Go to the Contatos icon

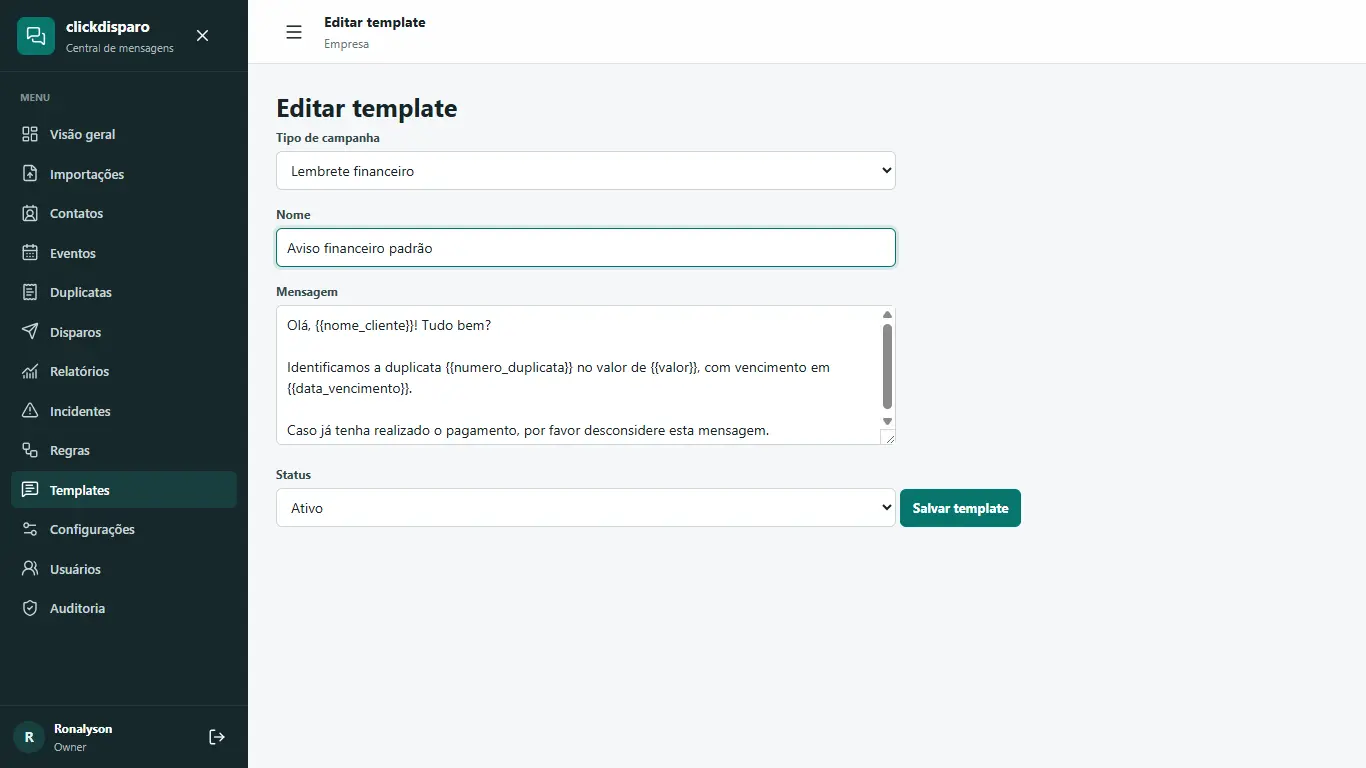pos(30,213)
